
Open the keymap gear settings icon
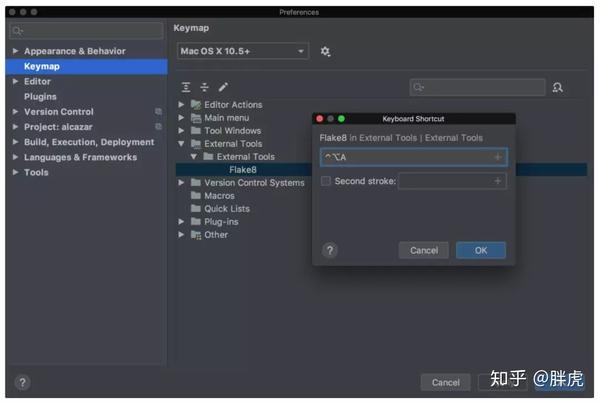click(325, 51)
